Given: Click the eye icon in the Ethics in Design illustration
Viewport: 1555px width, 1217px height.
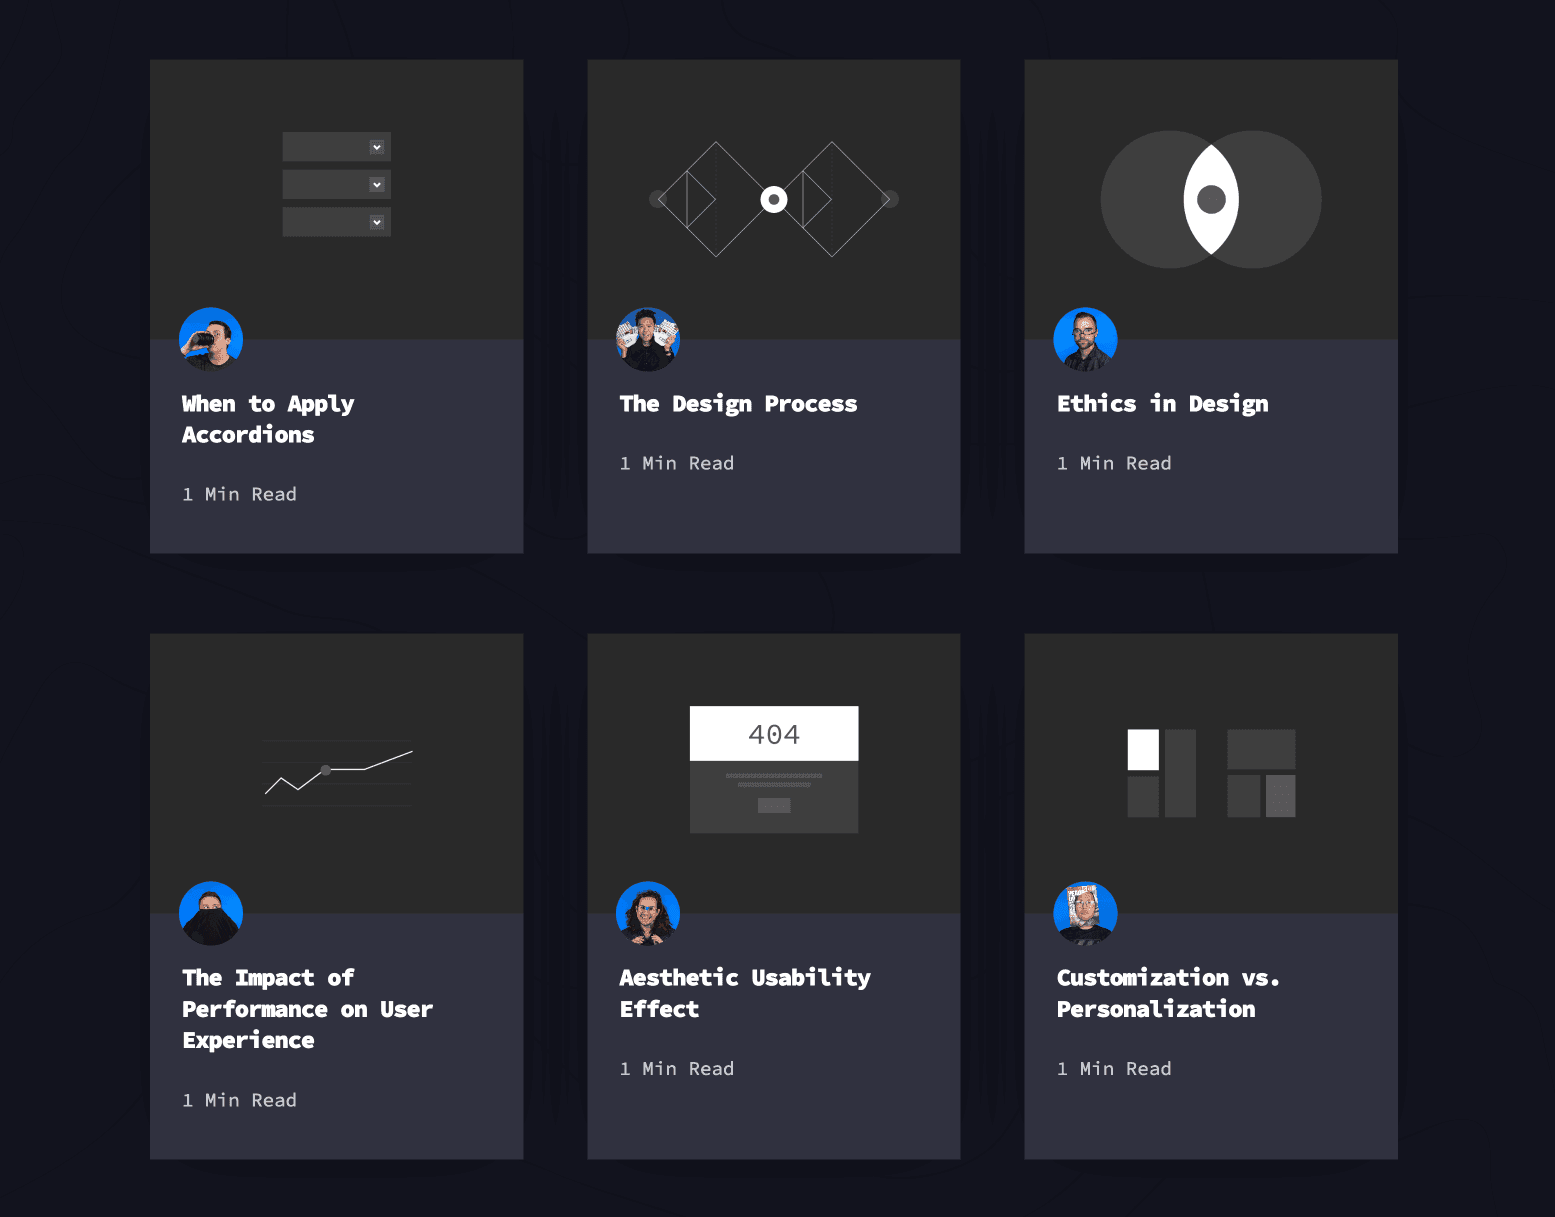Looking at the screenshot, I should pos(1211,199).
